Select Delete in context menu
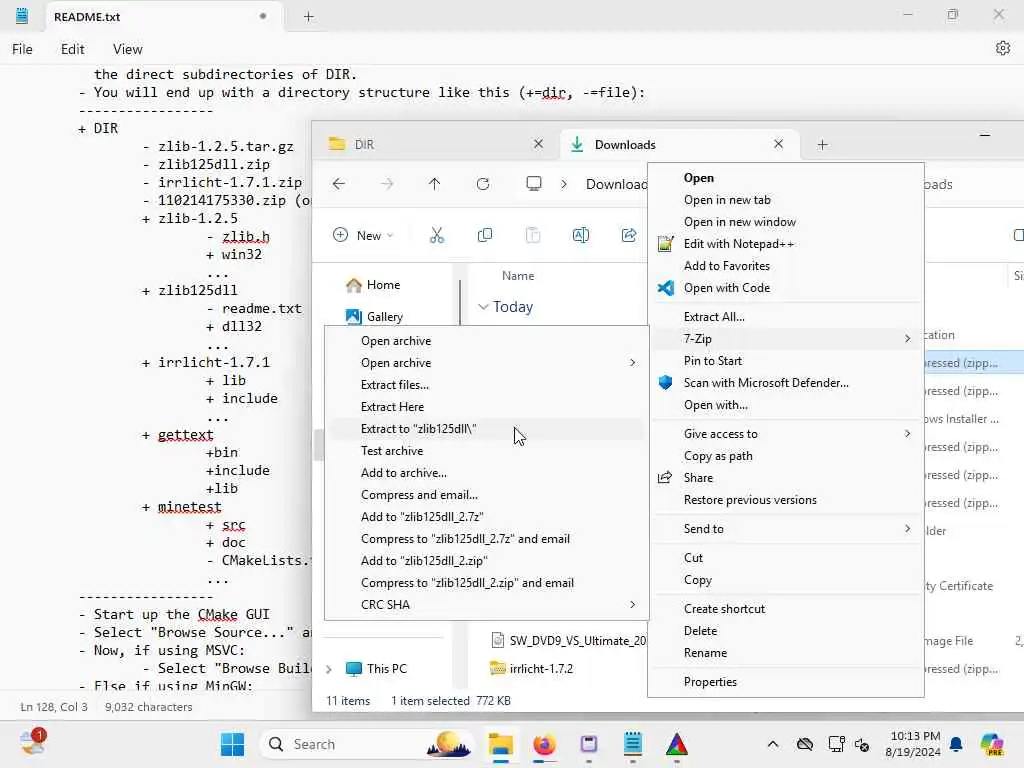The width and height of the screenshot is (1024, 768). [786, 631]
